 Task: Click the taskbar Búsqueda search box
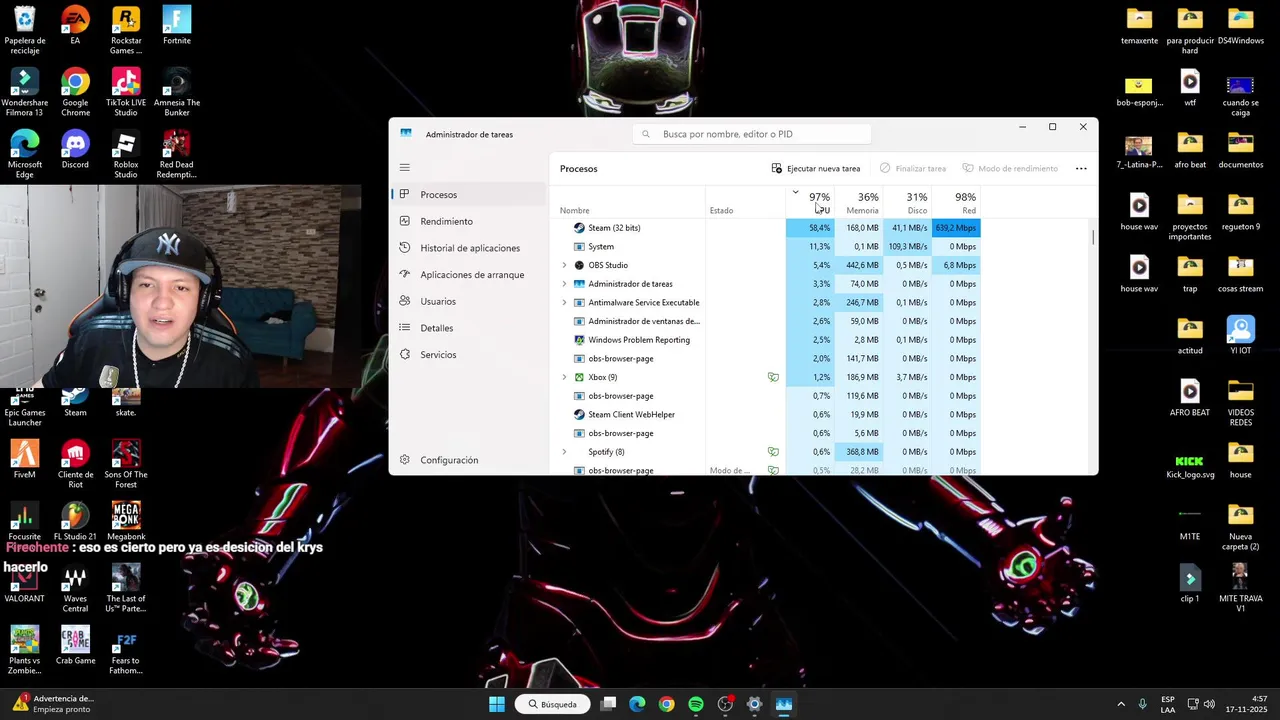[552, 704]
